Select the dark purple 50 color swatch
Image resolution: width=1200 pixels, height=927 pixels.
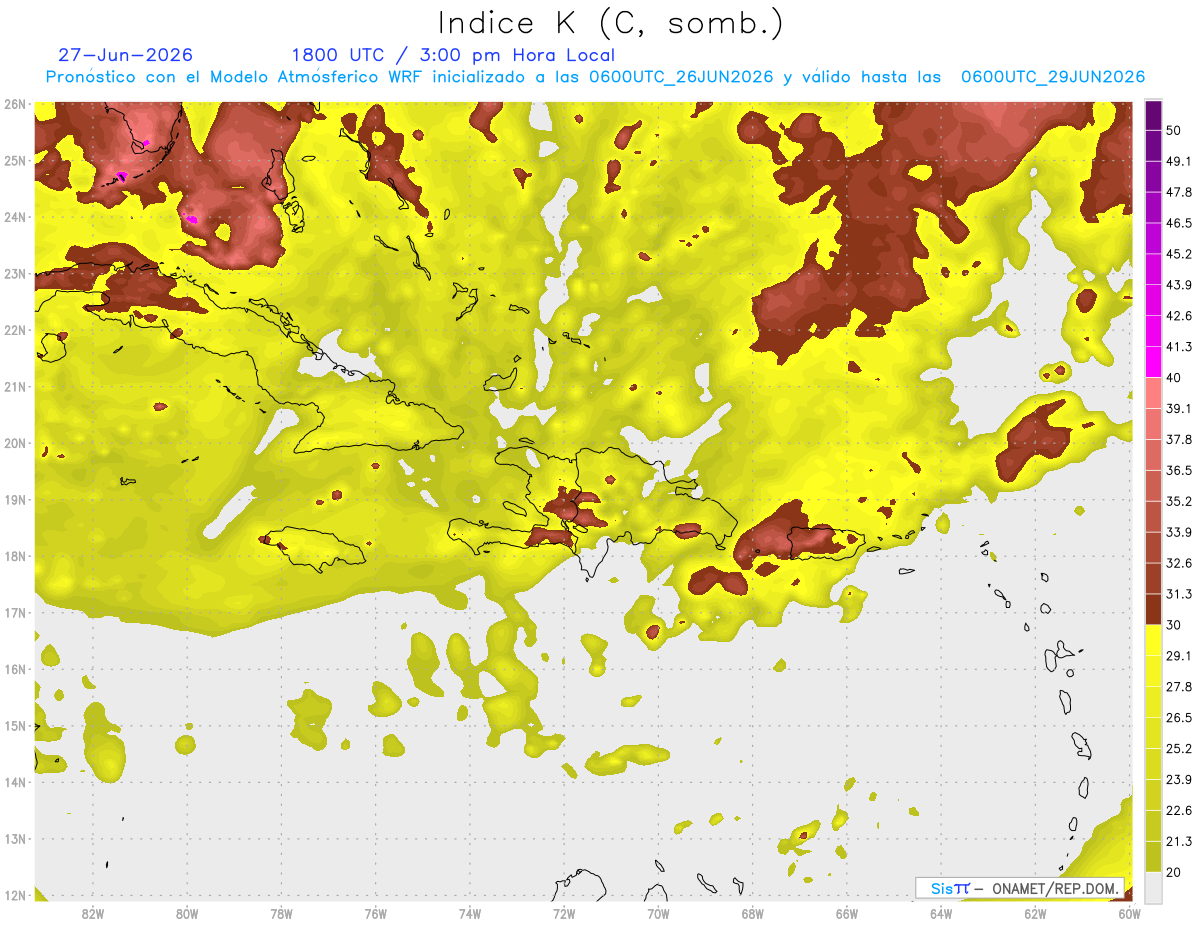point(1154,114)
